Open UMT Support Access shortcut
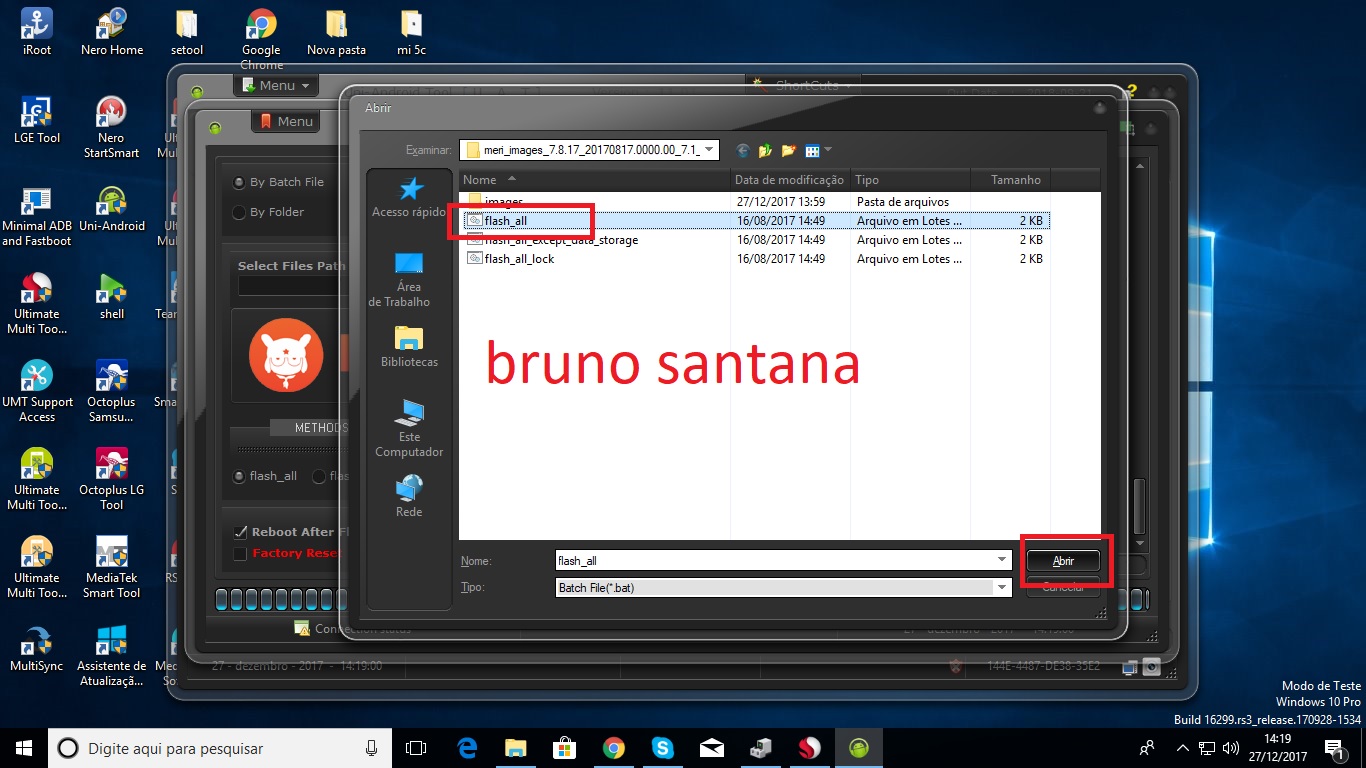 (37, 392)
